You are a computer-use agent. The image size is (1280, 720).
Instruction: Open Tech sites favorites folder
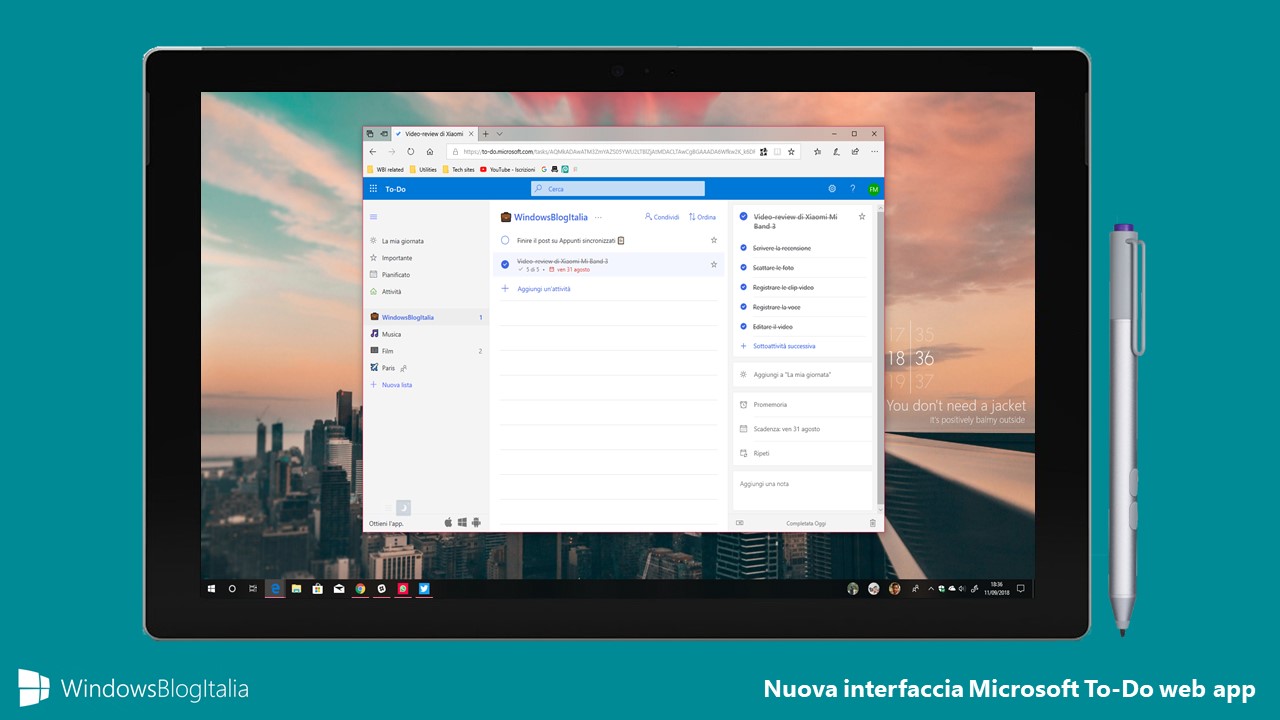click(459, 170)
